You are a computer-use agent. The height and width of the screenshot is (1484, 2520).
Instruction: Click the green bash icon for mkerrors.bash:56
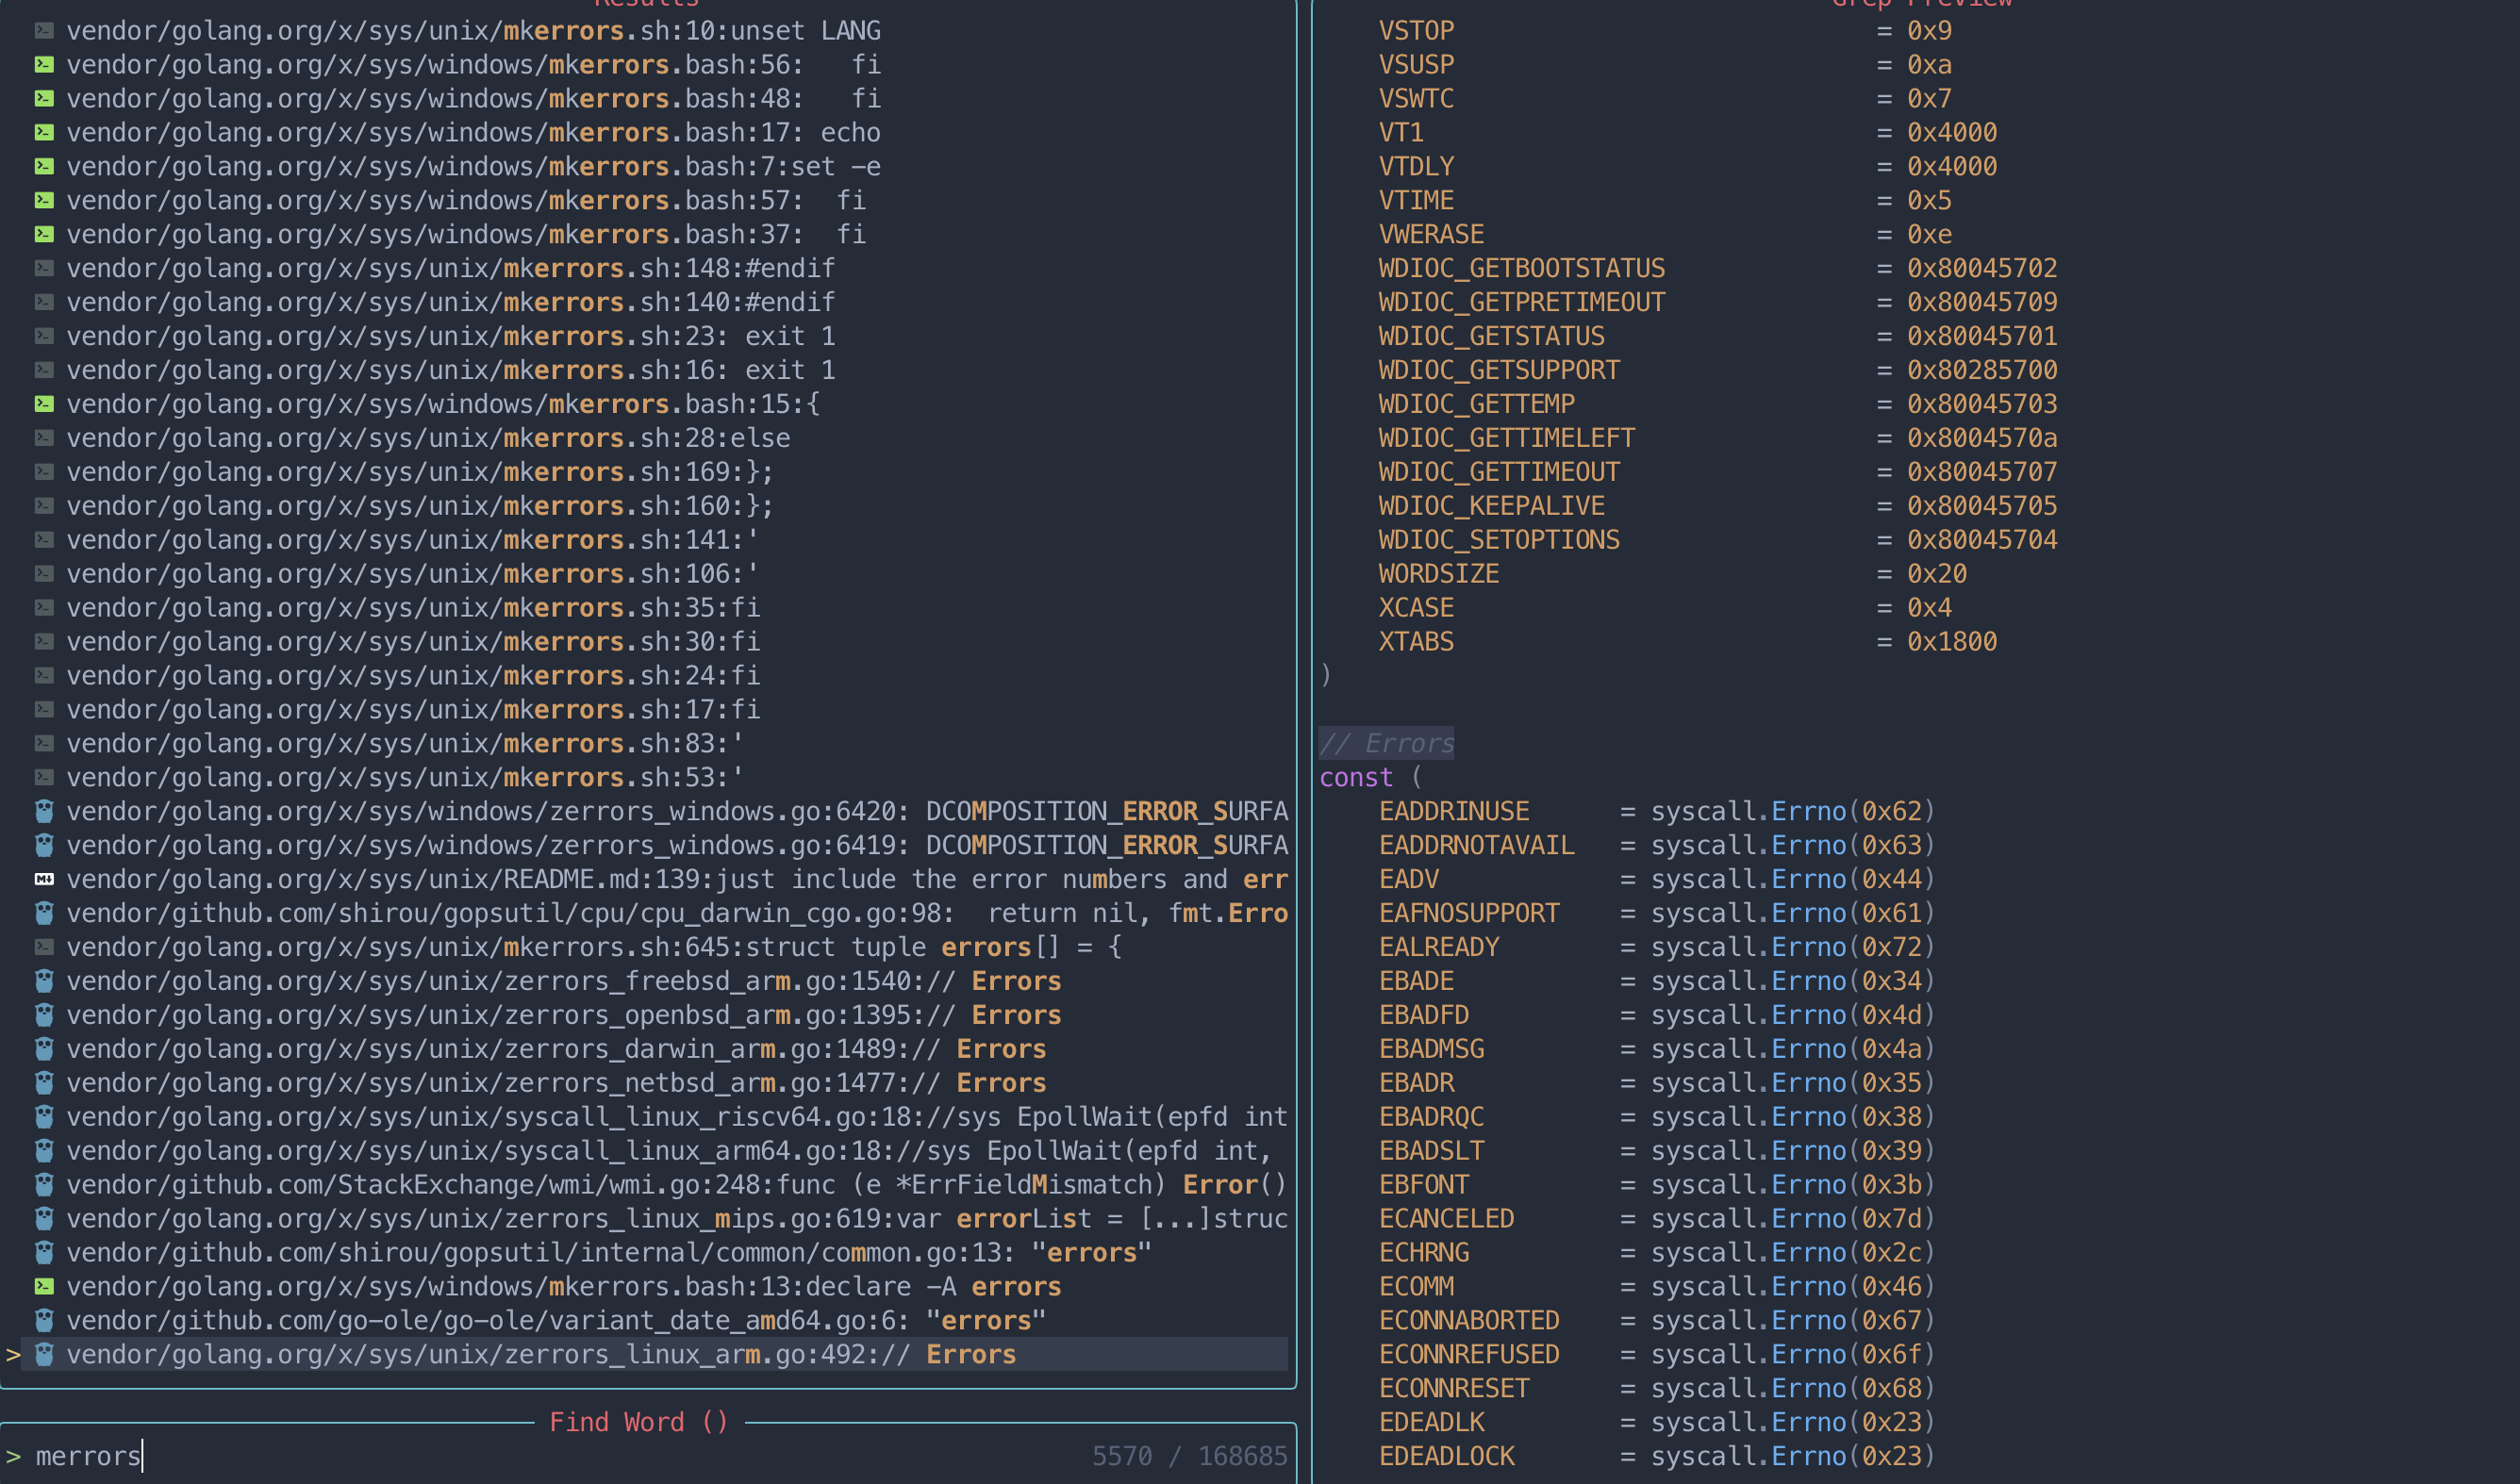[x=44, y=65]
